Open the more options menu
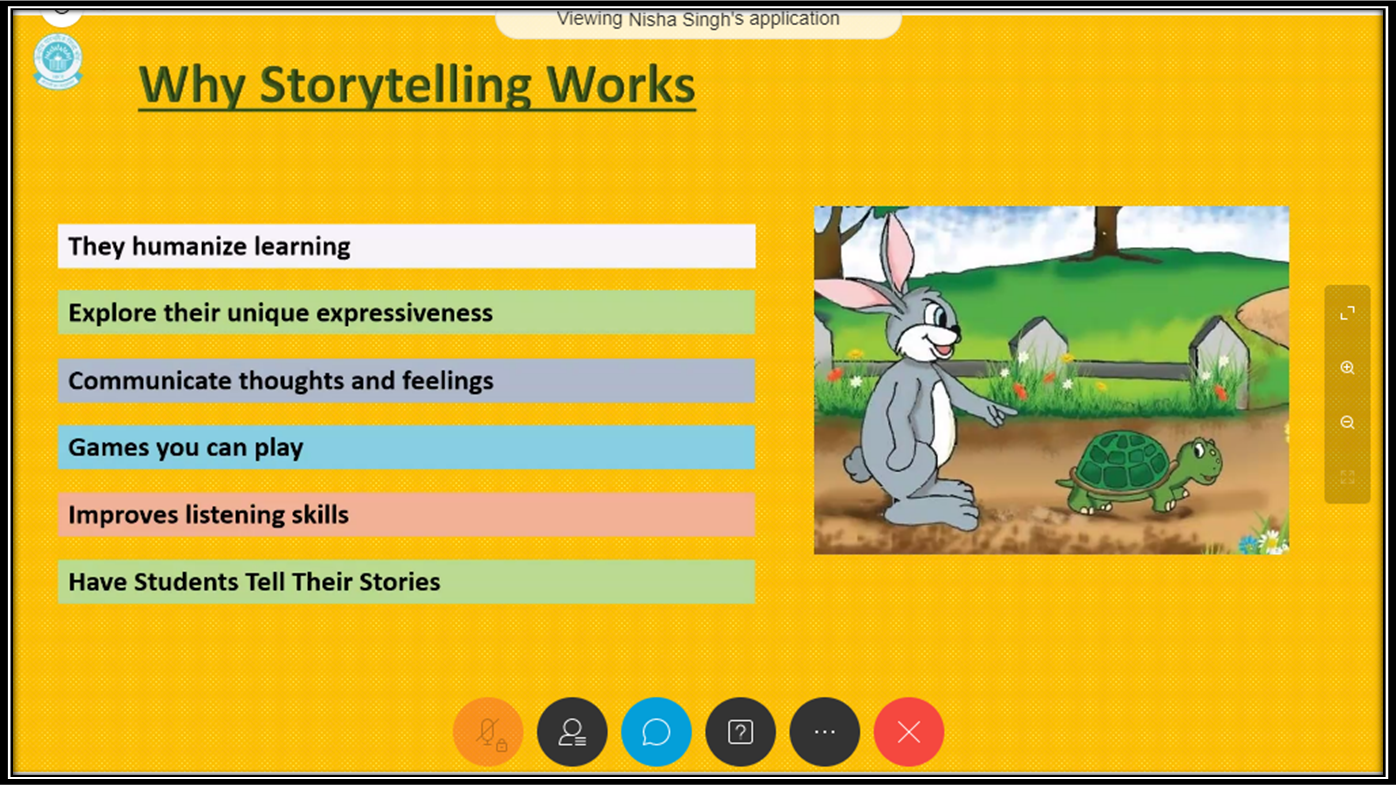 (x=824, y=732)
